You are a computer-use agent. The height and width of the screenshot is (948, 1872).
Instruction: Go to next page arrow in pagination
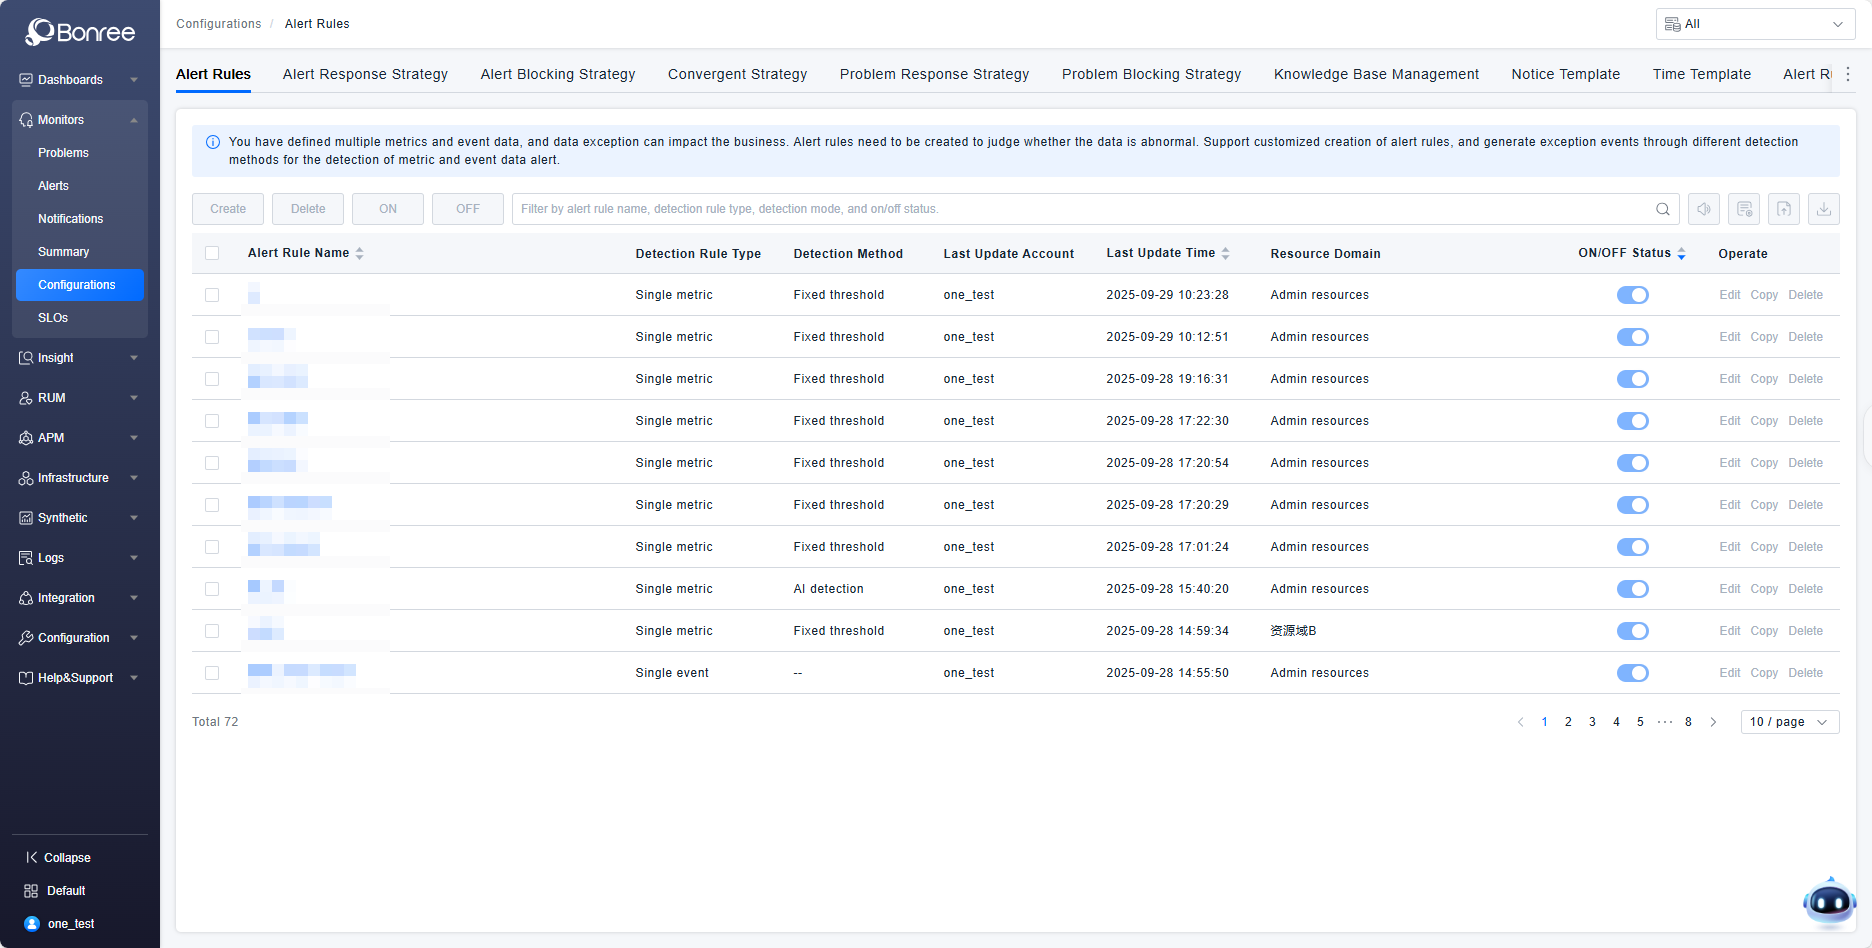pyautogui.click(x=1713, y=722)
